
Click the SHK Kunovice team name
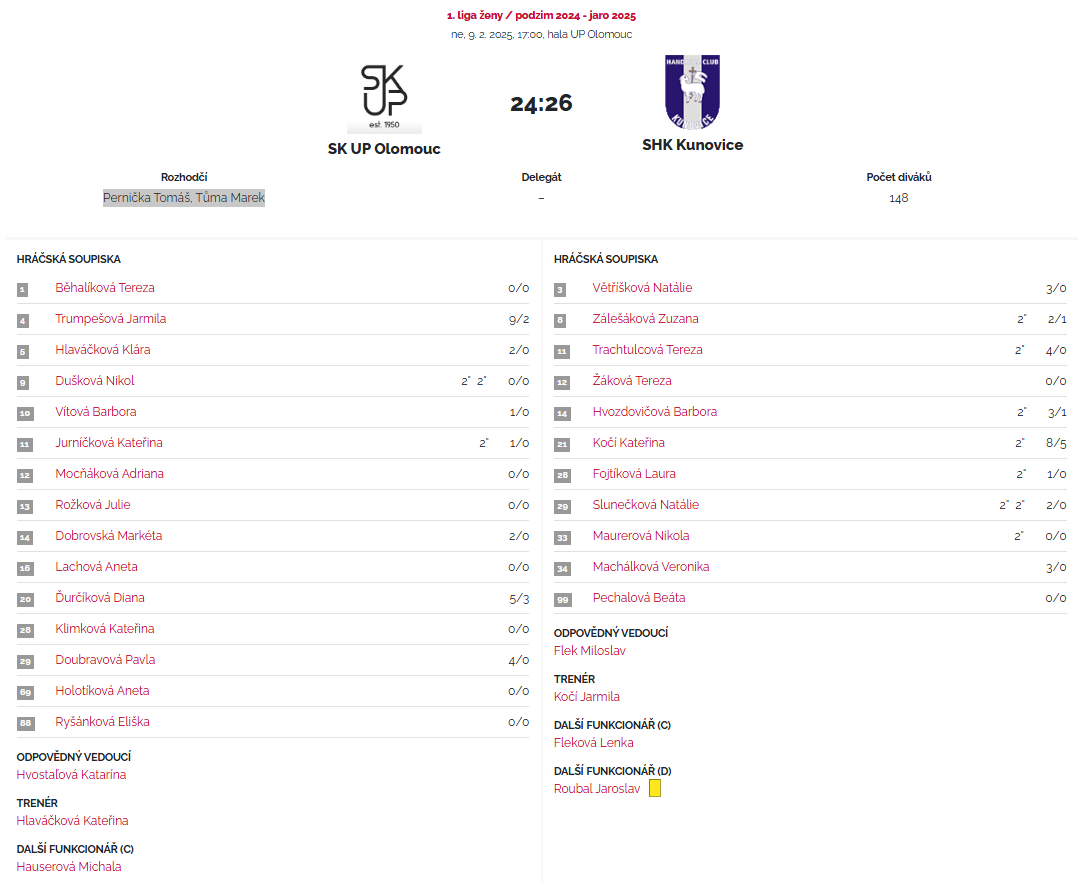tap(692, 145)
